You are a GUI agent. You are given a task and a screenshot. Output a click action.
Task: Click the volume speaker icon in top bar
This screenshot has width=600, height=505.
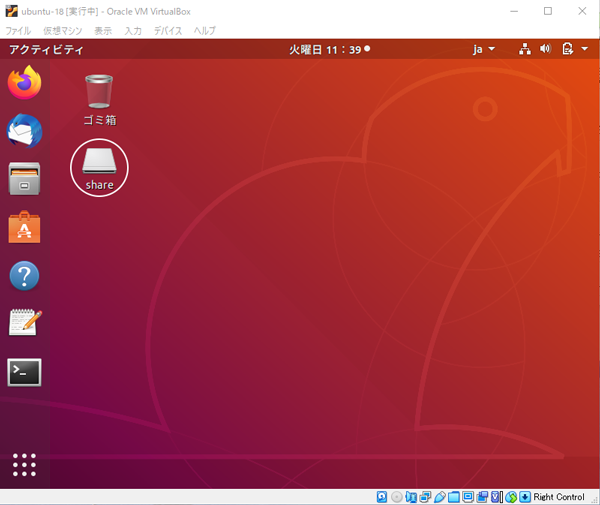point(545,49)
